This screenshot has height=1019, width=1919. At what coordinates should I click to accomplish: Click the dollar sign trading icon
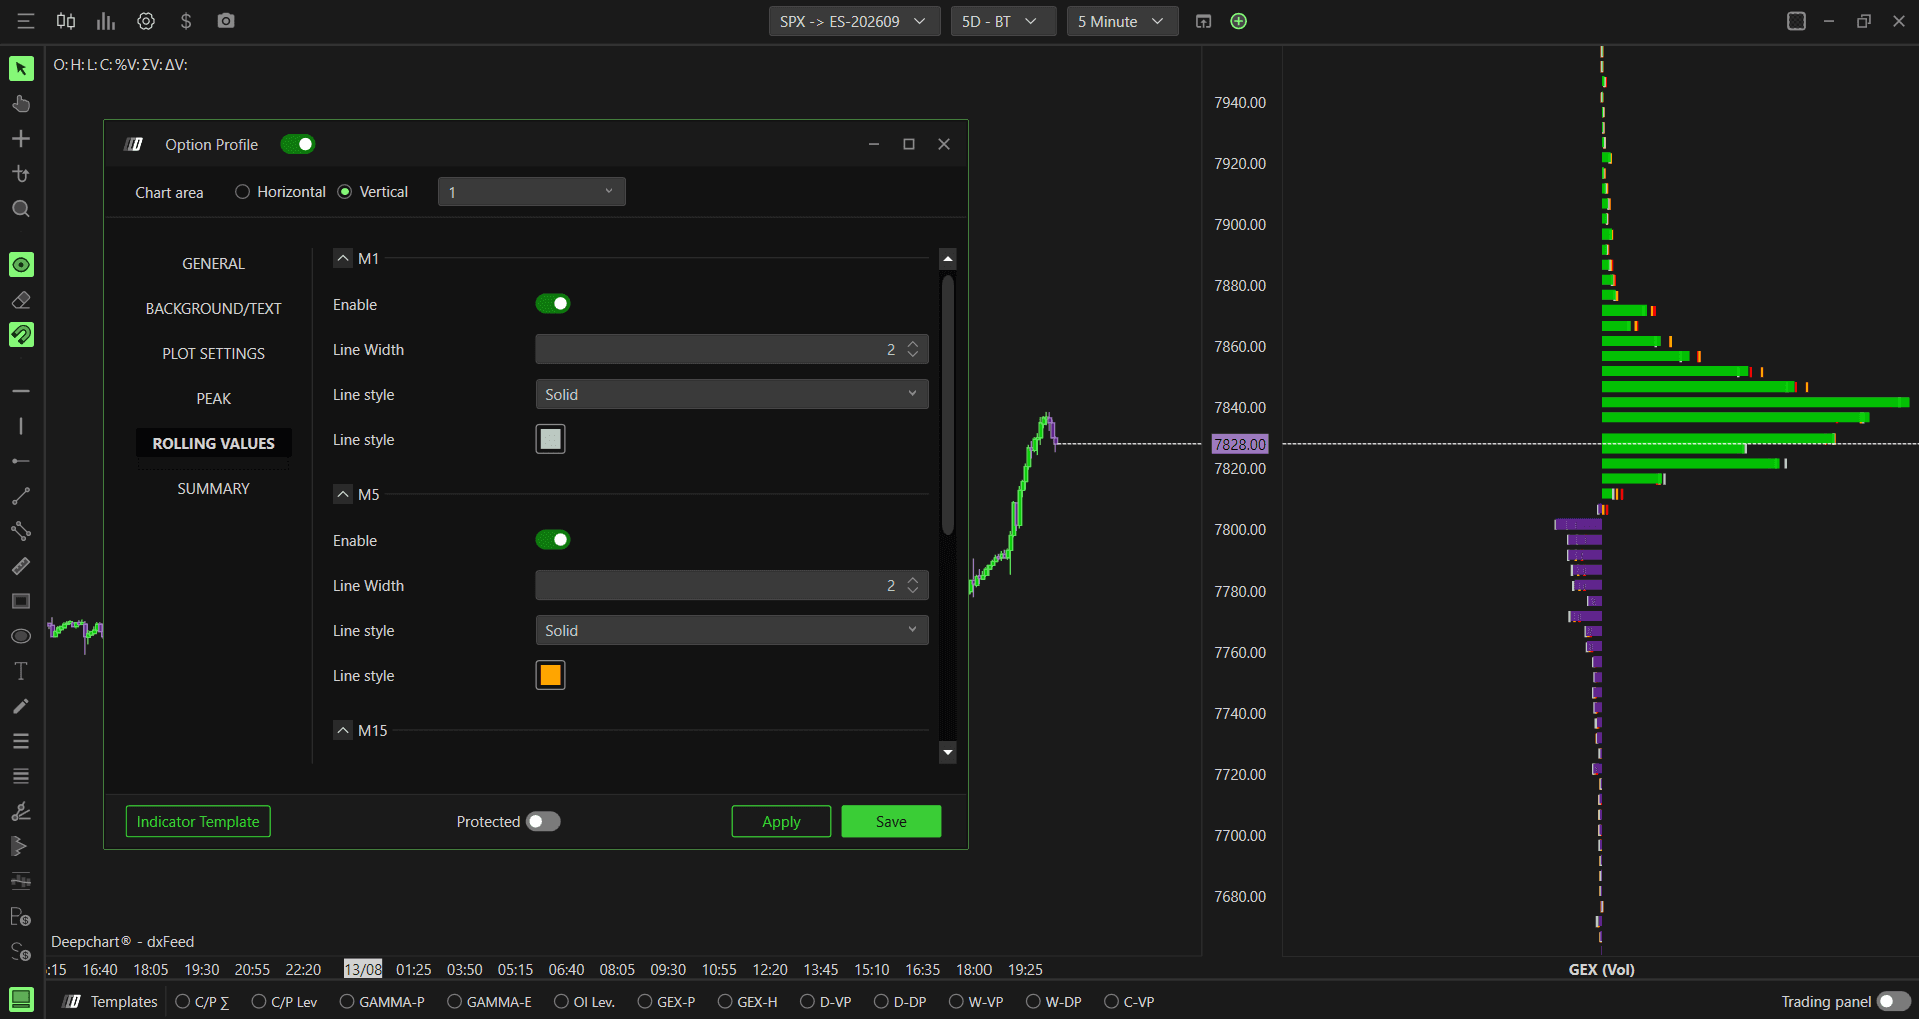(x=186, y=21)
